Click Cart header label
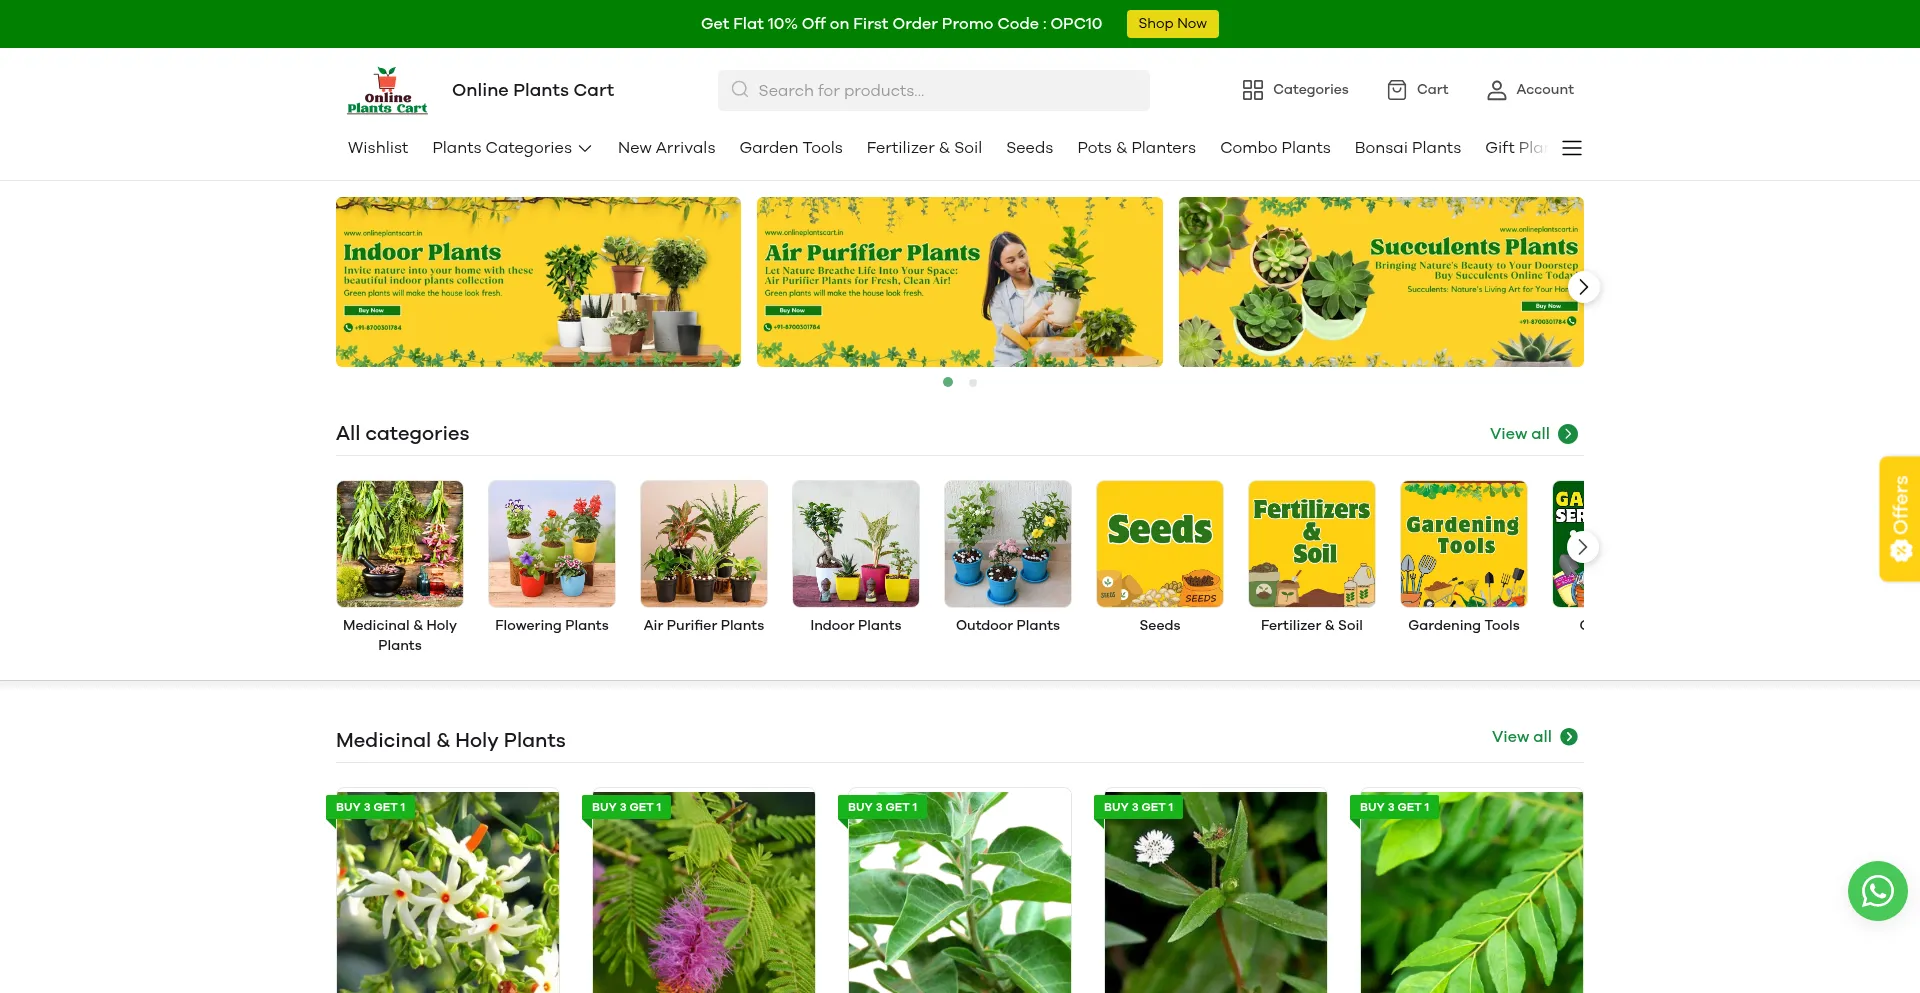 tap(1432, 90)
